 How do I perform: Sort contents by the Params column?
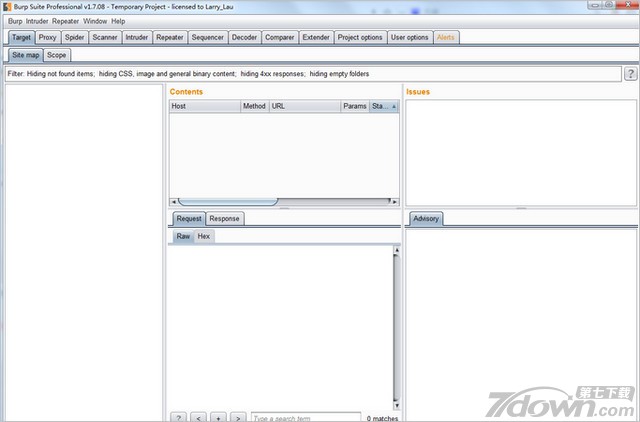(x=355, y=106)
